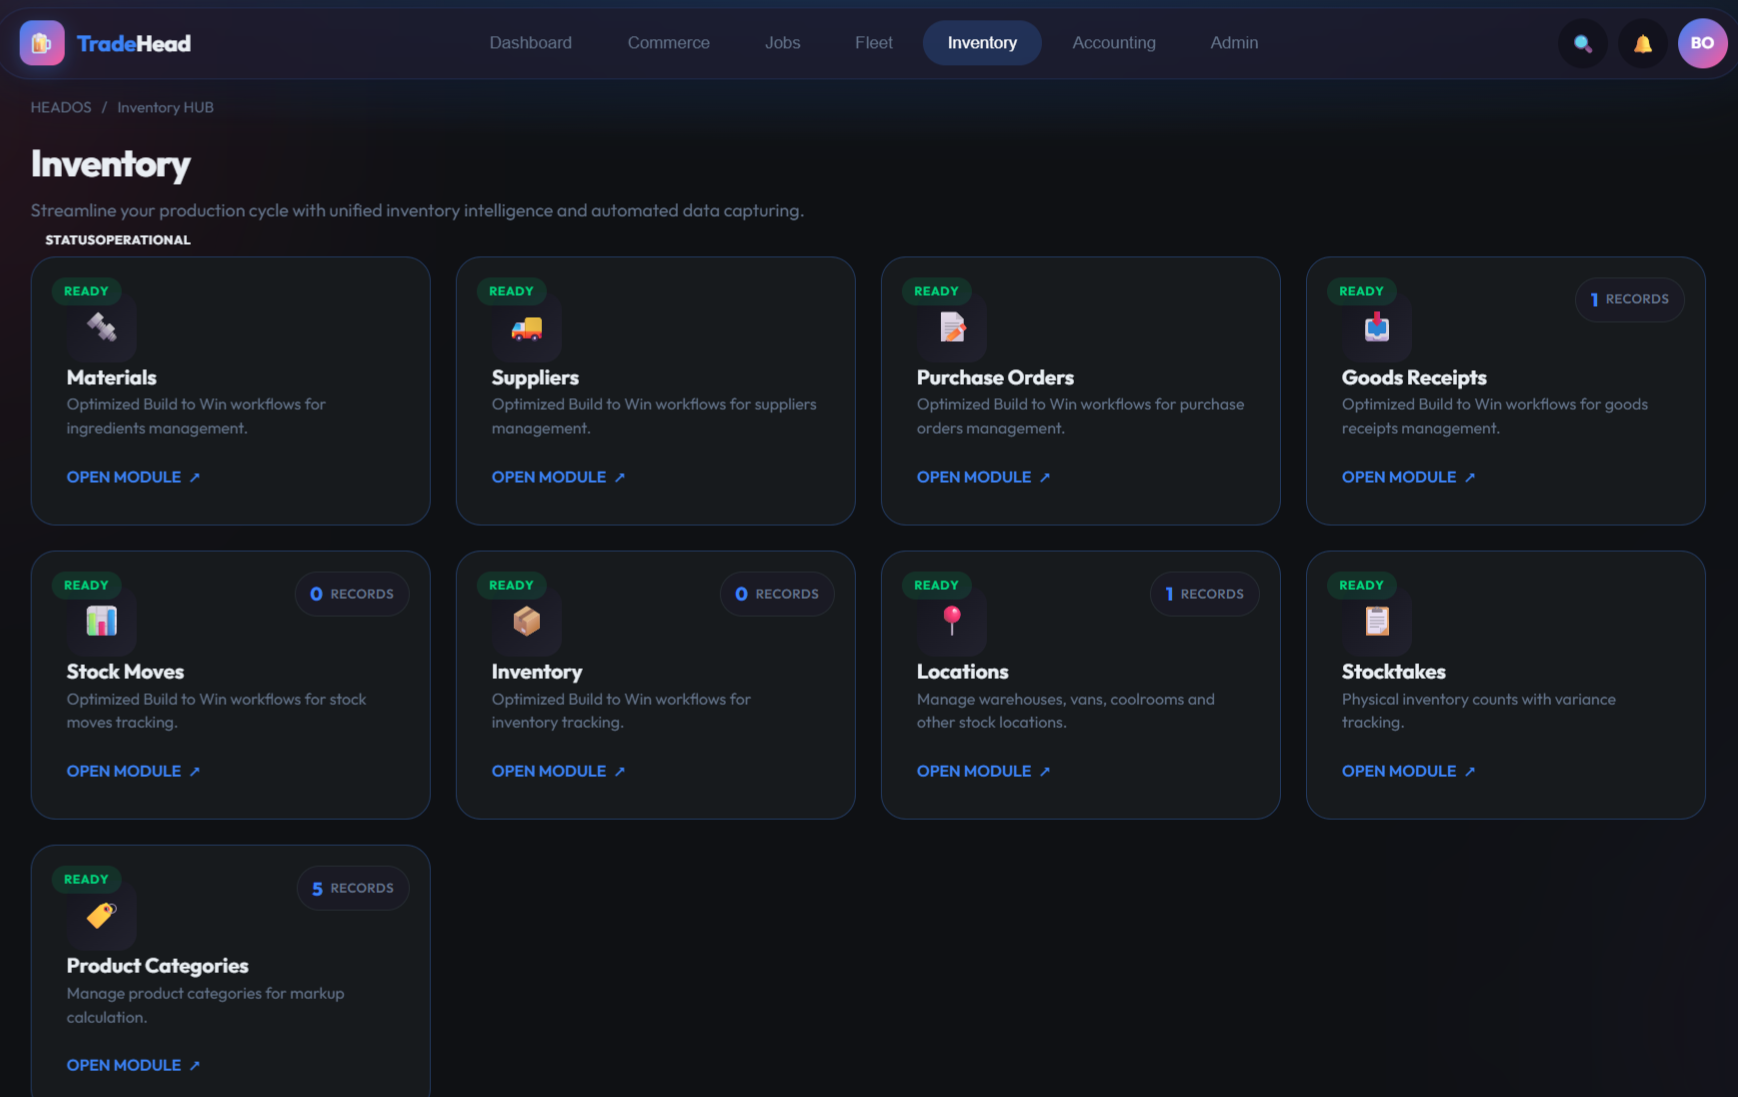1738x1097 pixels.
Task: Click the Locations pin icon
Action: click(952, 621)
